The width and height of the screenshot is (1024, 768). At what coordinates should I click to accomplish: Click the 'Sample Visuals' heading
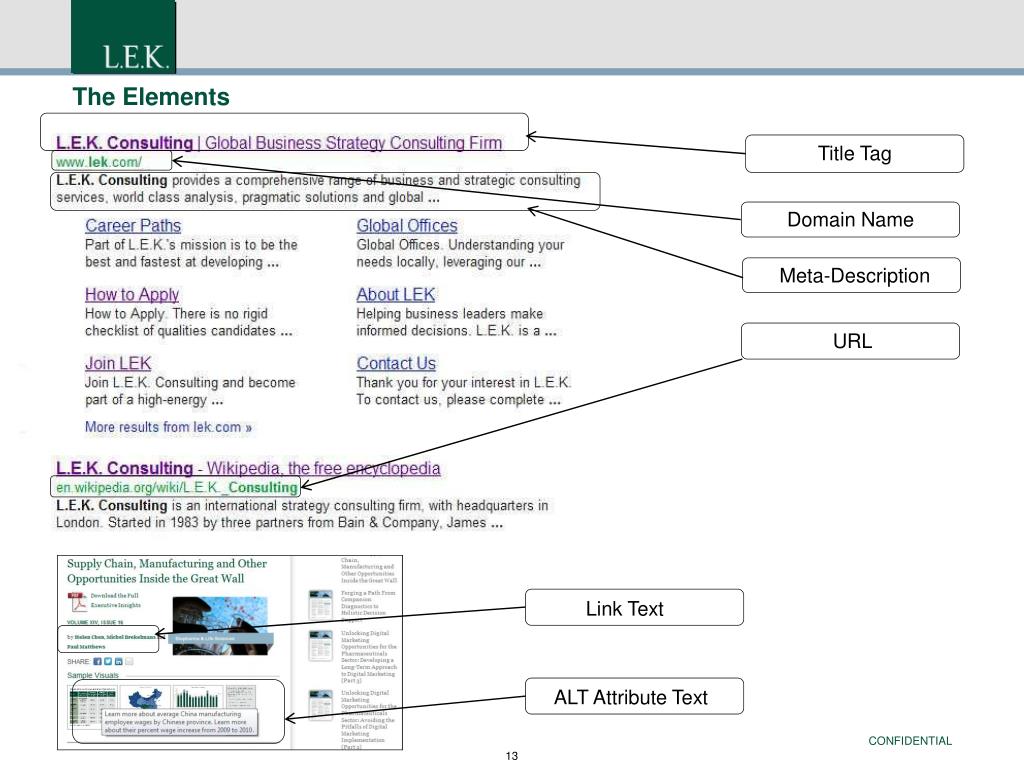coord(93,675)
